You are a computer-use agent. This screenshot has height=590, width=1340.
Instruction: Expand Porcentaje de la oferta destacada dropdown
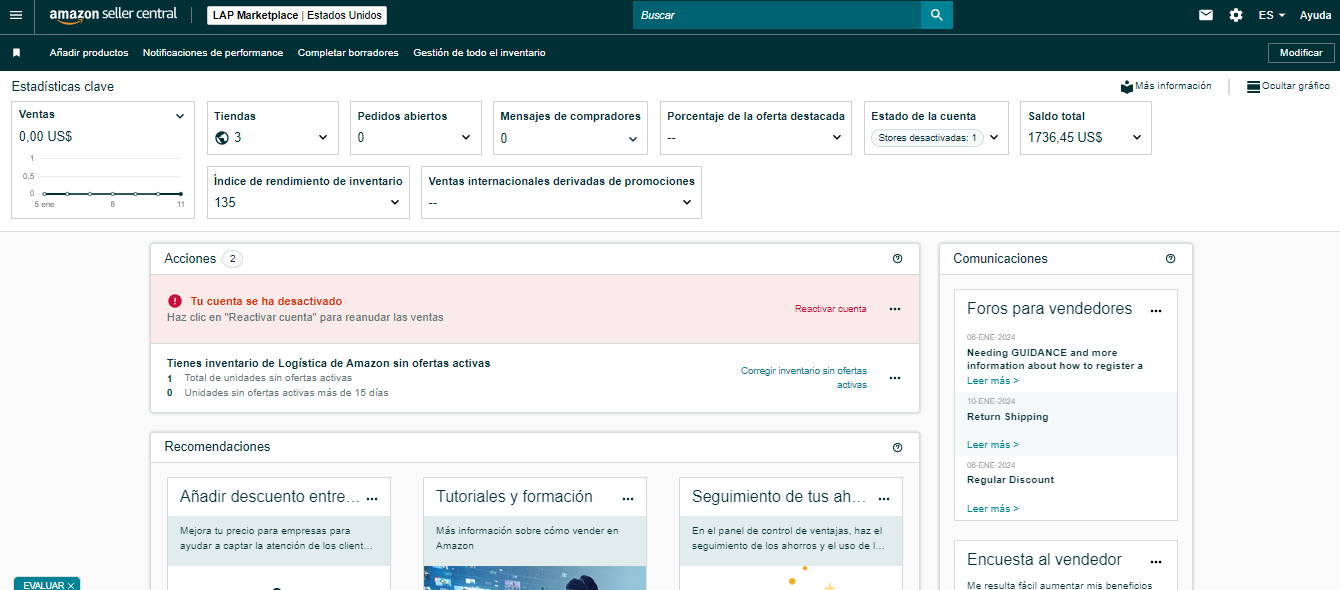[x=837, y=138]
